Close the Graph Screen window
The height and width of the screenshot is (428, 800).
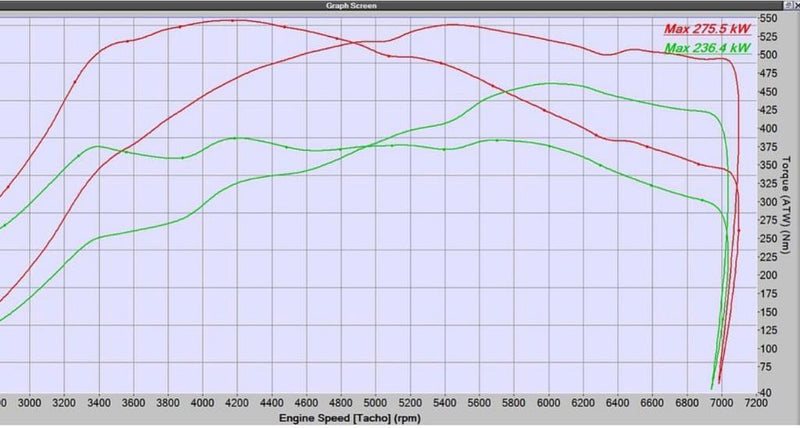[797, 5]
